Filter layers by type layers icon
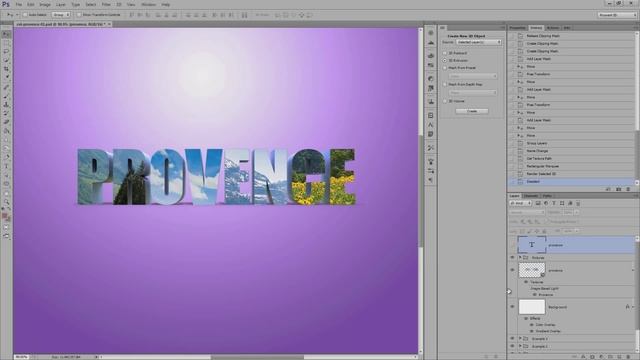The image size is (640, 360). [x=554, y=203]
